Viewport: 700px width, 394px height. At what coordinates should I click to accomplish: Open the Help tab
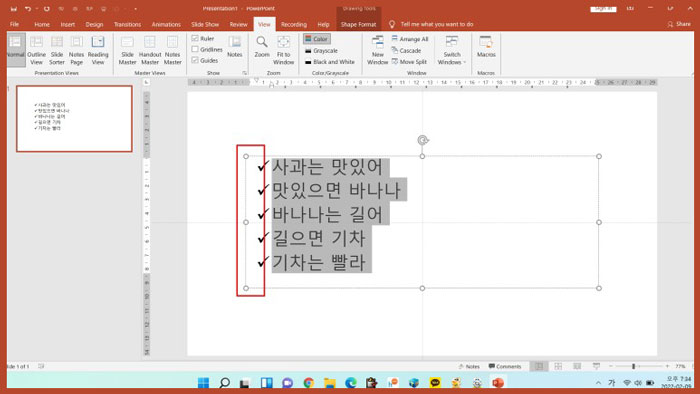pos(323,24)
